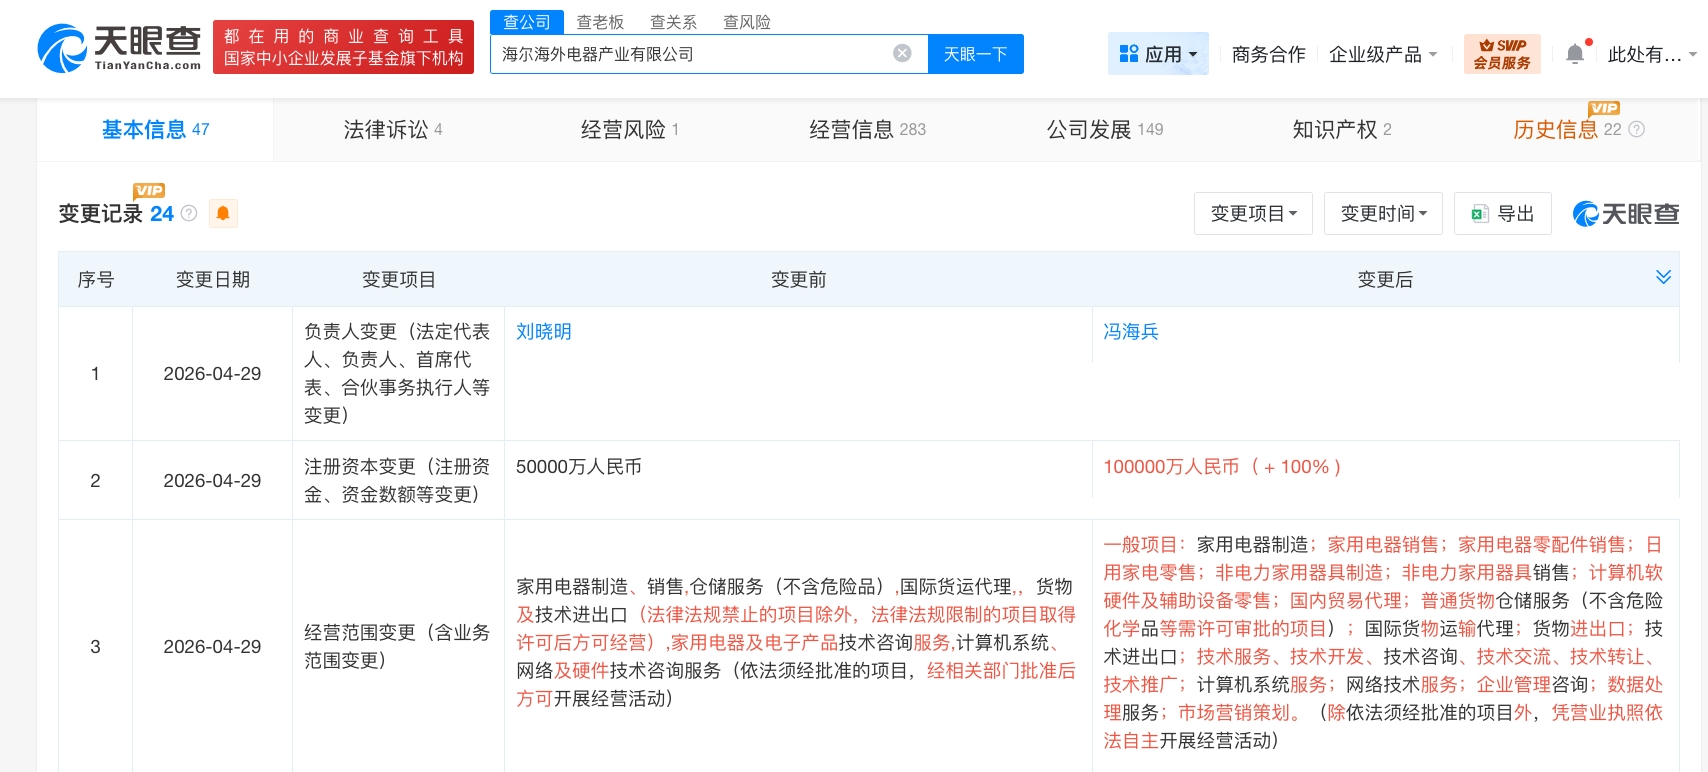Click the 24 change-record count
Image resolution: width=1708 pixels, height=772 pixels.
162,214
